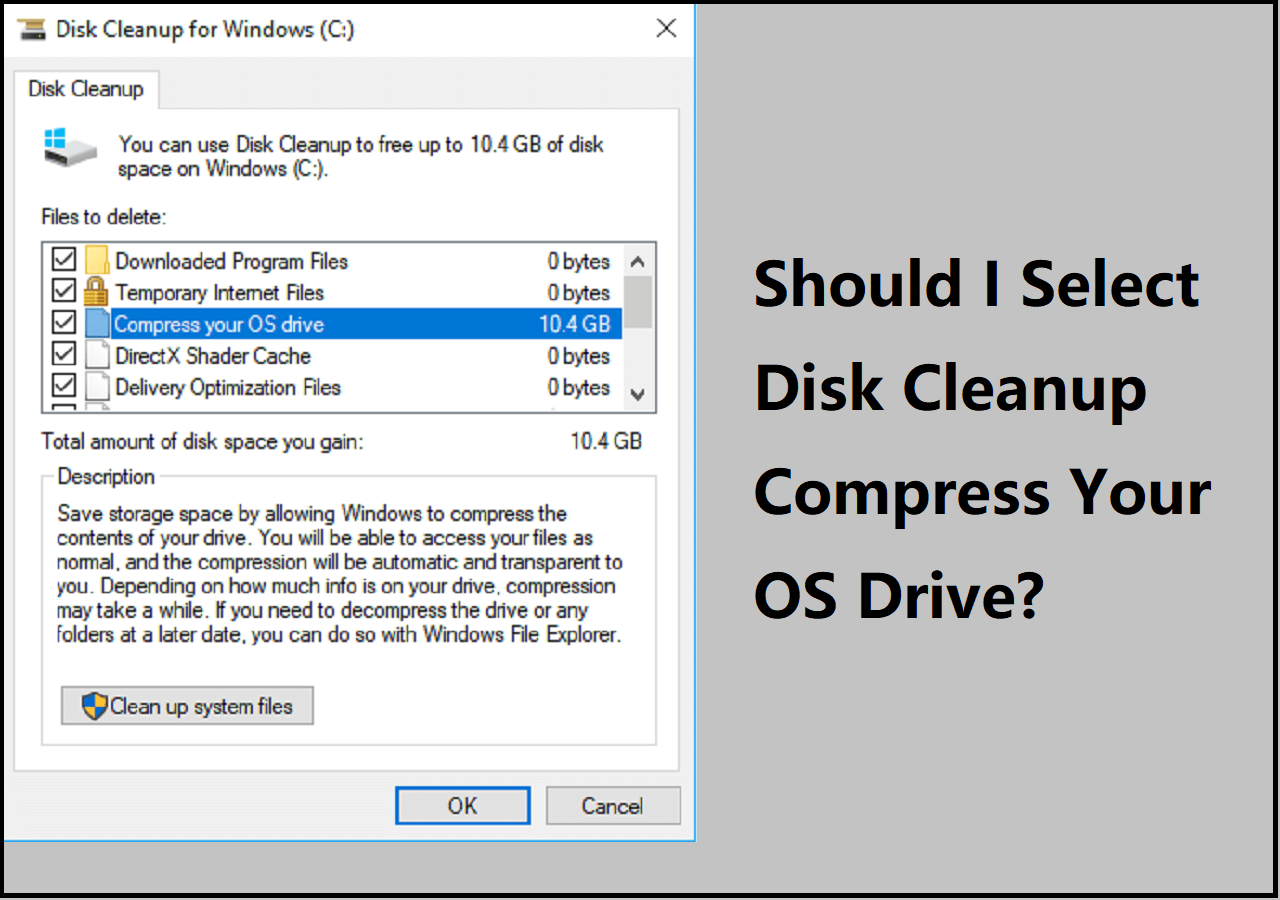Click the Downloaded Program Files folder icon
1280x900 pixels.
pos(96,261)
